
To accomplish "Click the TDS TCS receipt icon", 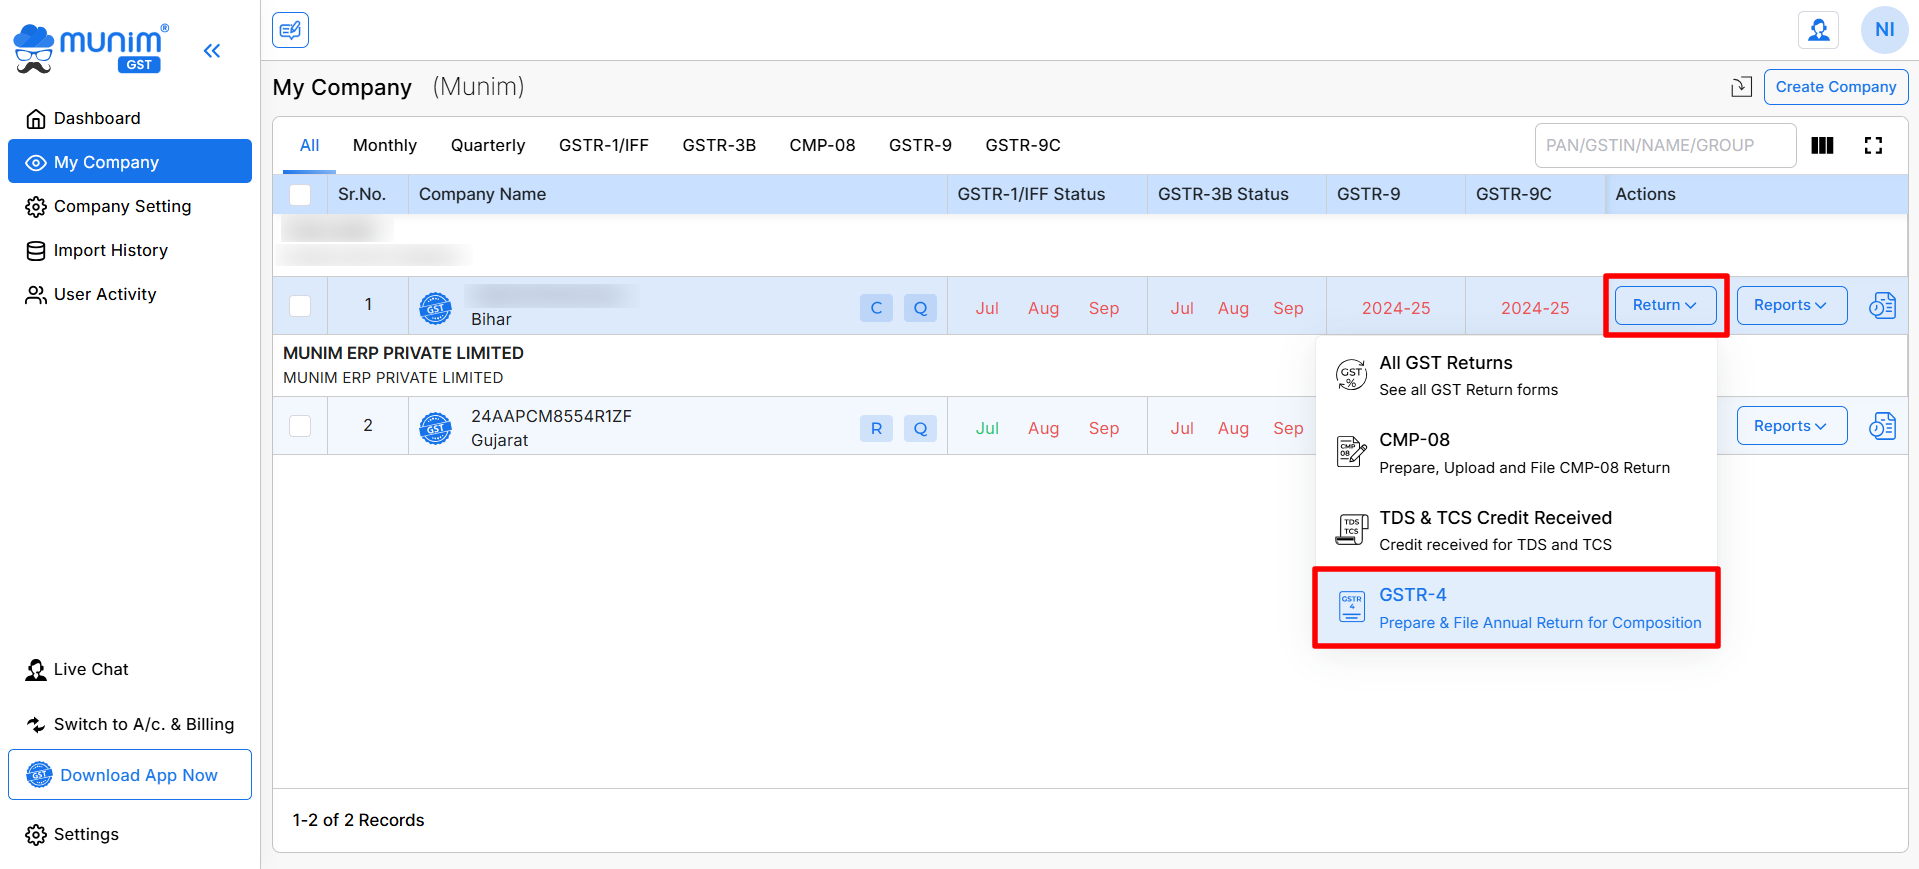I will [1351, 529].
